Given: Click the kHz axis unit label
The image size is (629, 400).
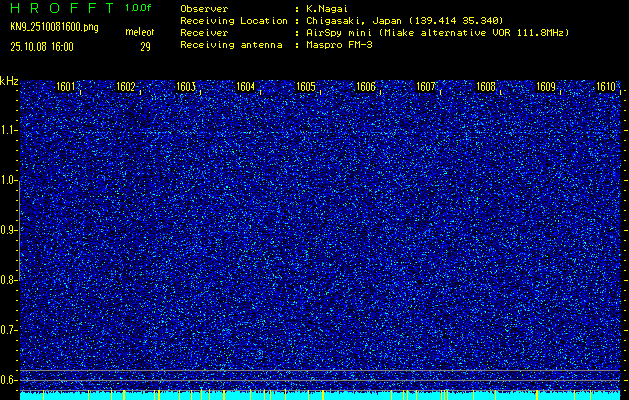Looking at the screenshot, I should click(x=9, y=80).
